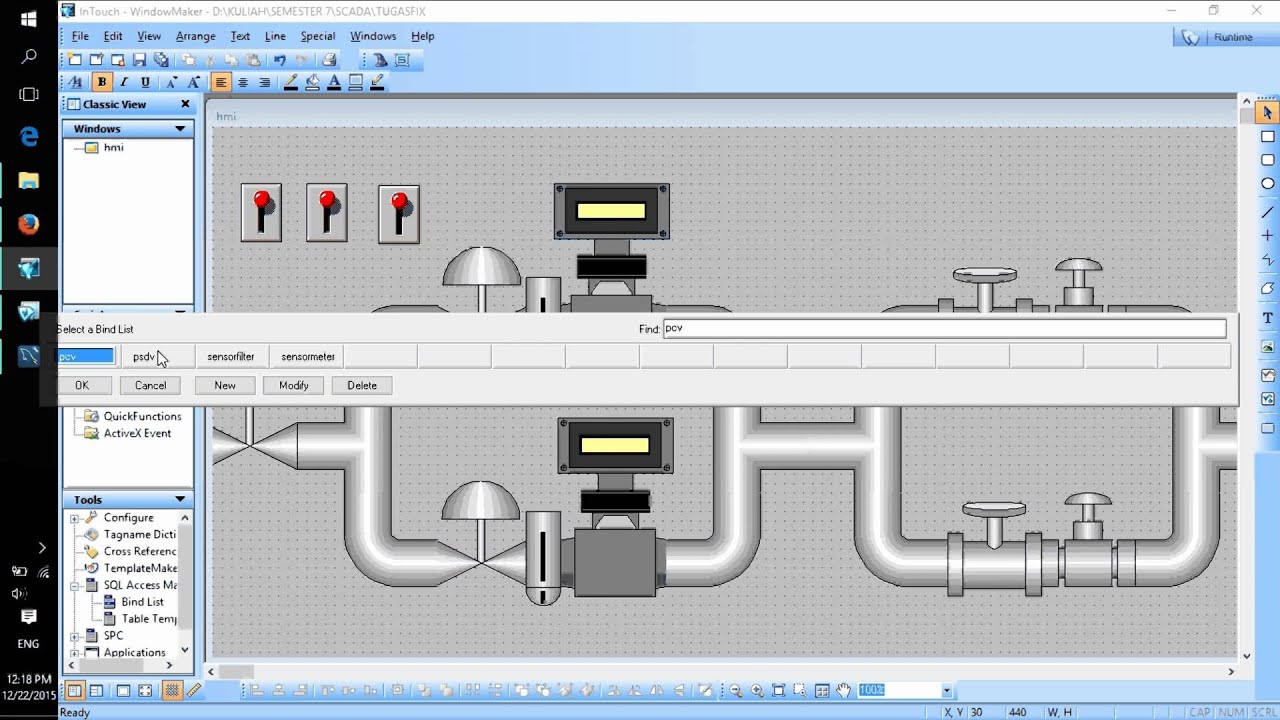Select the sensorfilter bind list entry
Screen dimensions: 1280x720
(231, 356)
